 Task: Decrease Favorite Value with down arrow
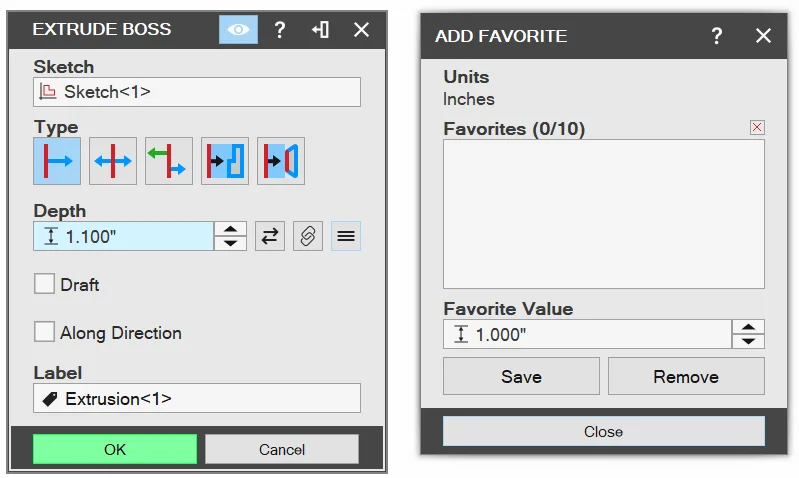pos(748,341)
